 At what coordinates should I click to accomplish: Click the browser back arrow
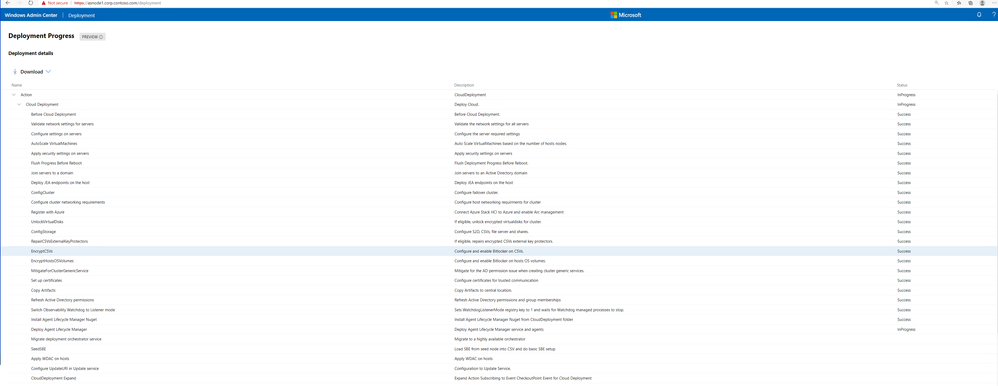pos(7,3)
